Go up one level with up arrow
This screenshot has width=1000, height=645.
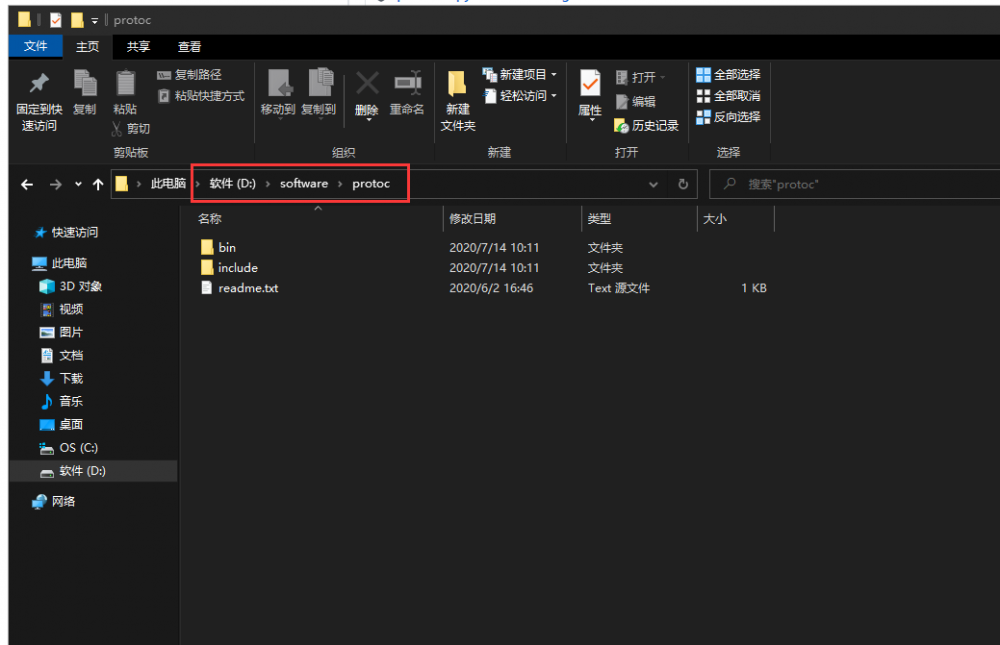tap(98, 184)
